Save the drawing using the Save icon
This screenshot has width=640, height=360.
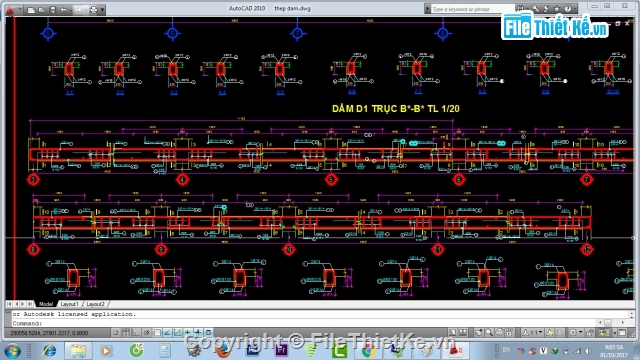coord(53,9)
